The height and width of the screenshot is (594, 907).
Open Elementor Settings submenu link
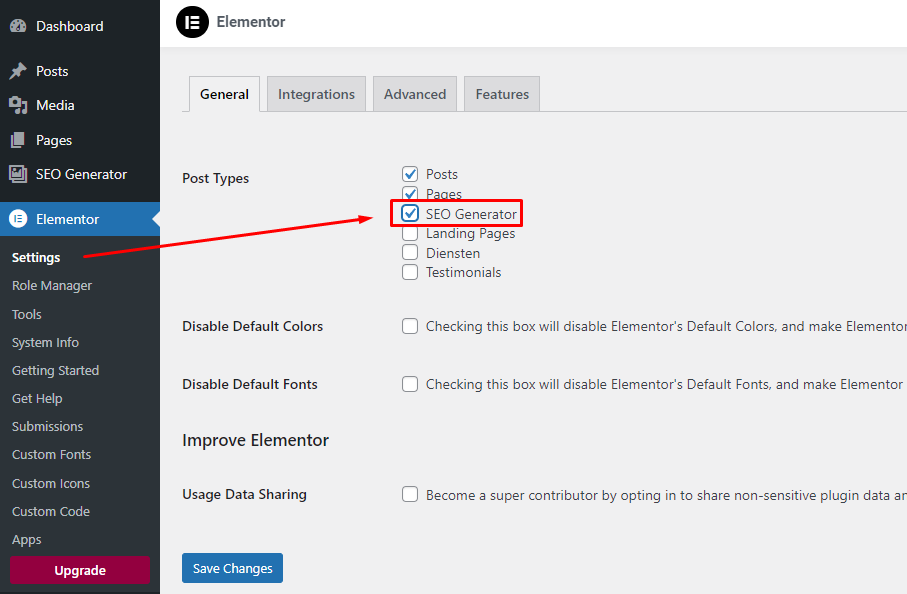pos(36,257)
